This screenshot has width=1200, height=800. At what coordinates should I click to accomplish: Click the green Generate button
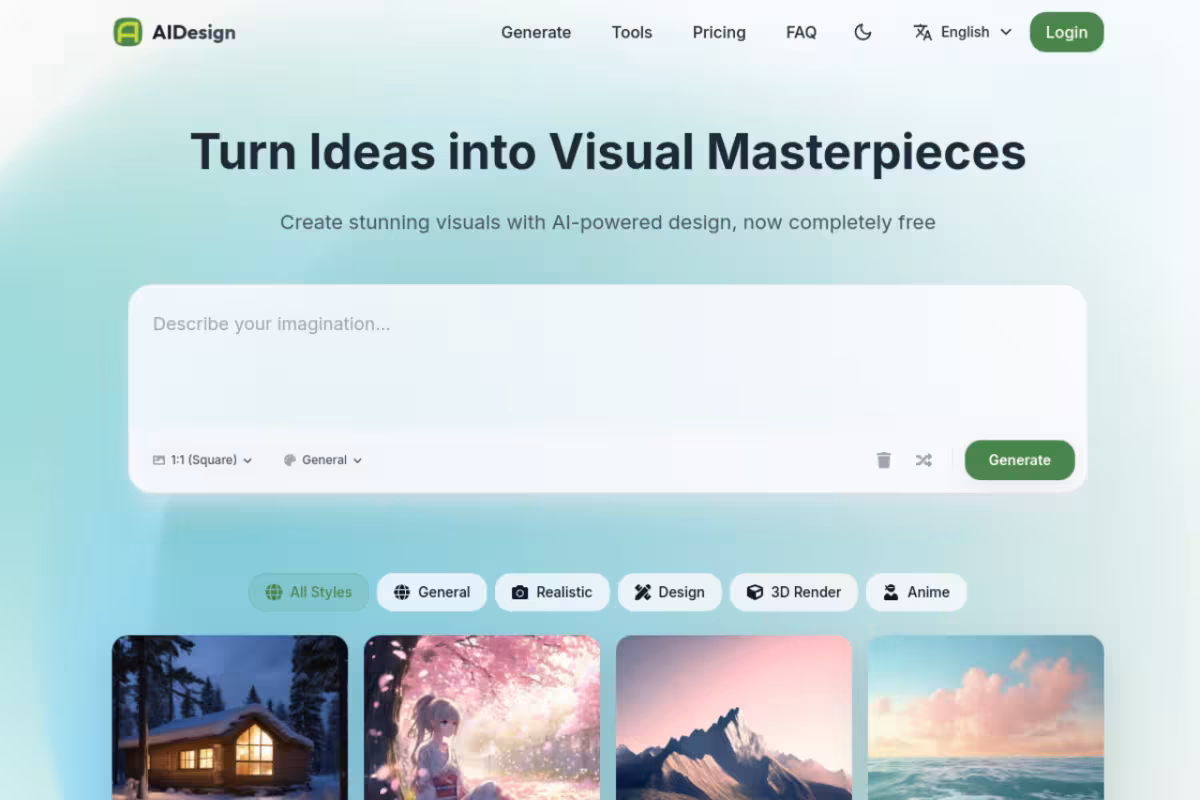click(1019, 460)
